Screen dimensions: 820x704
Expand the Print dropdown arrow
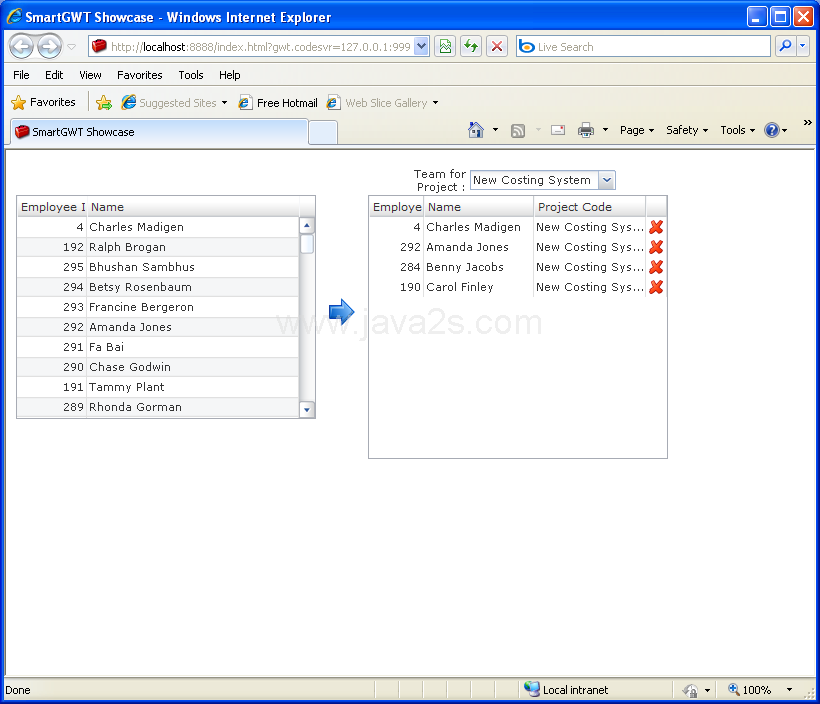click(605, 130)
